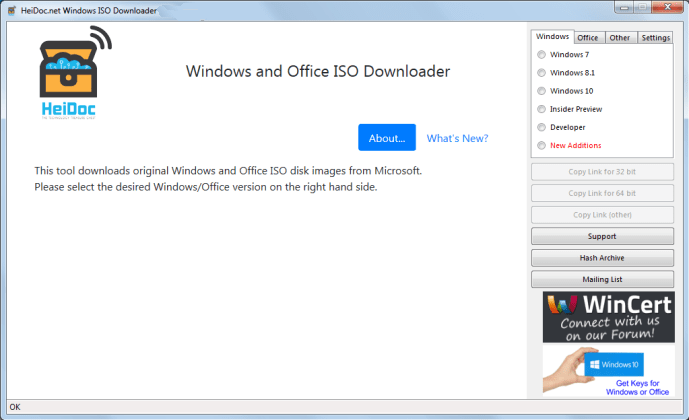Image resolution: width=689 pixels, height=420 pixels.
Task: Click Copy Link for 64 bit
Action: click(x=602, y=193)
